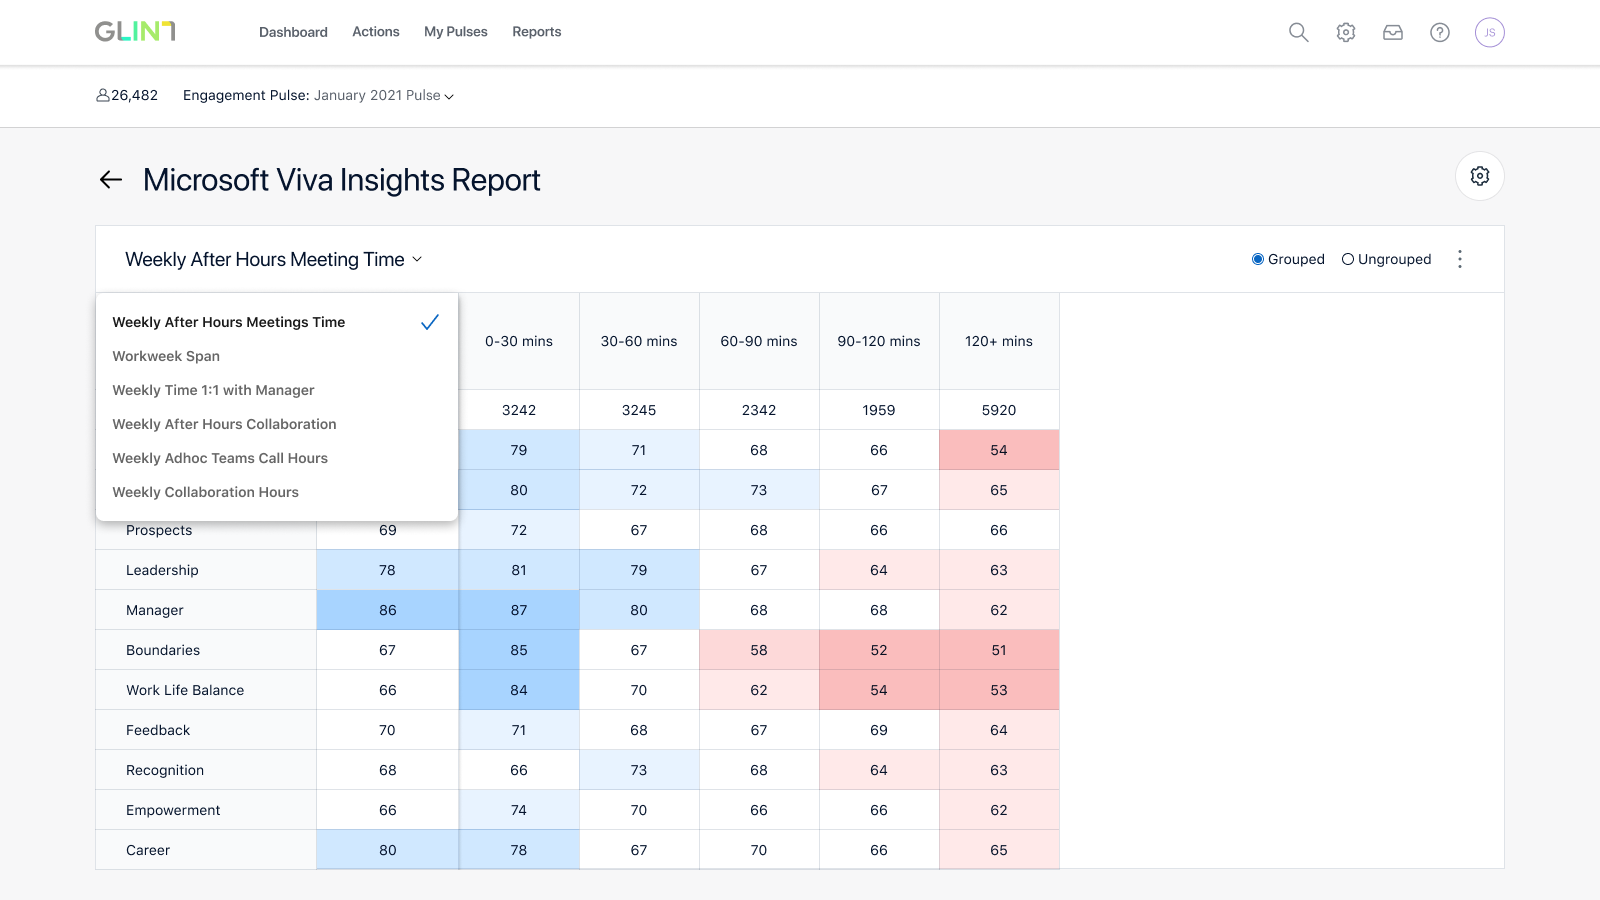The image size is (1600, 900).
Task: Click the 60-90 mins column header
Action: point(759,341)
